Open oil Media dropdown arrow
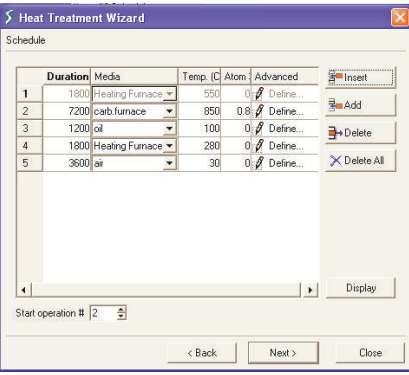Viewport: 409px width, 375px height. 170,129
